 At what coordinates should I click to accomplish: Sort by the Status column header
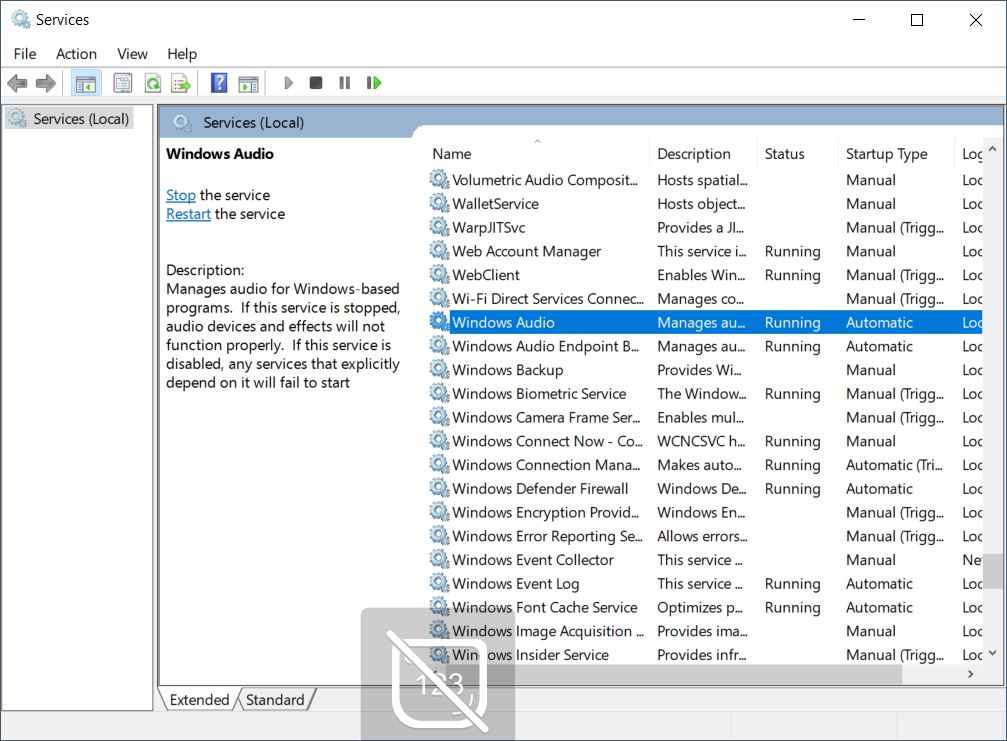point(798,154)
